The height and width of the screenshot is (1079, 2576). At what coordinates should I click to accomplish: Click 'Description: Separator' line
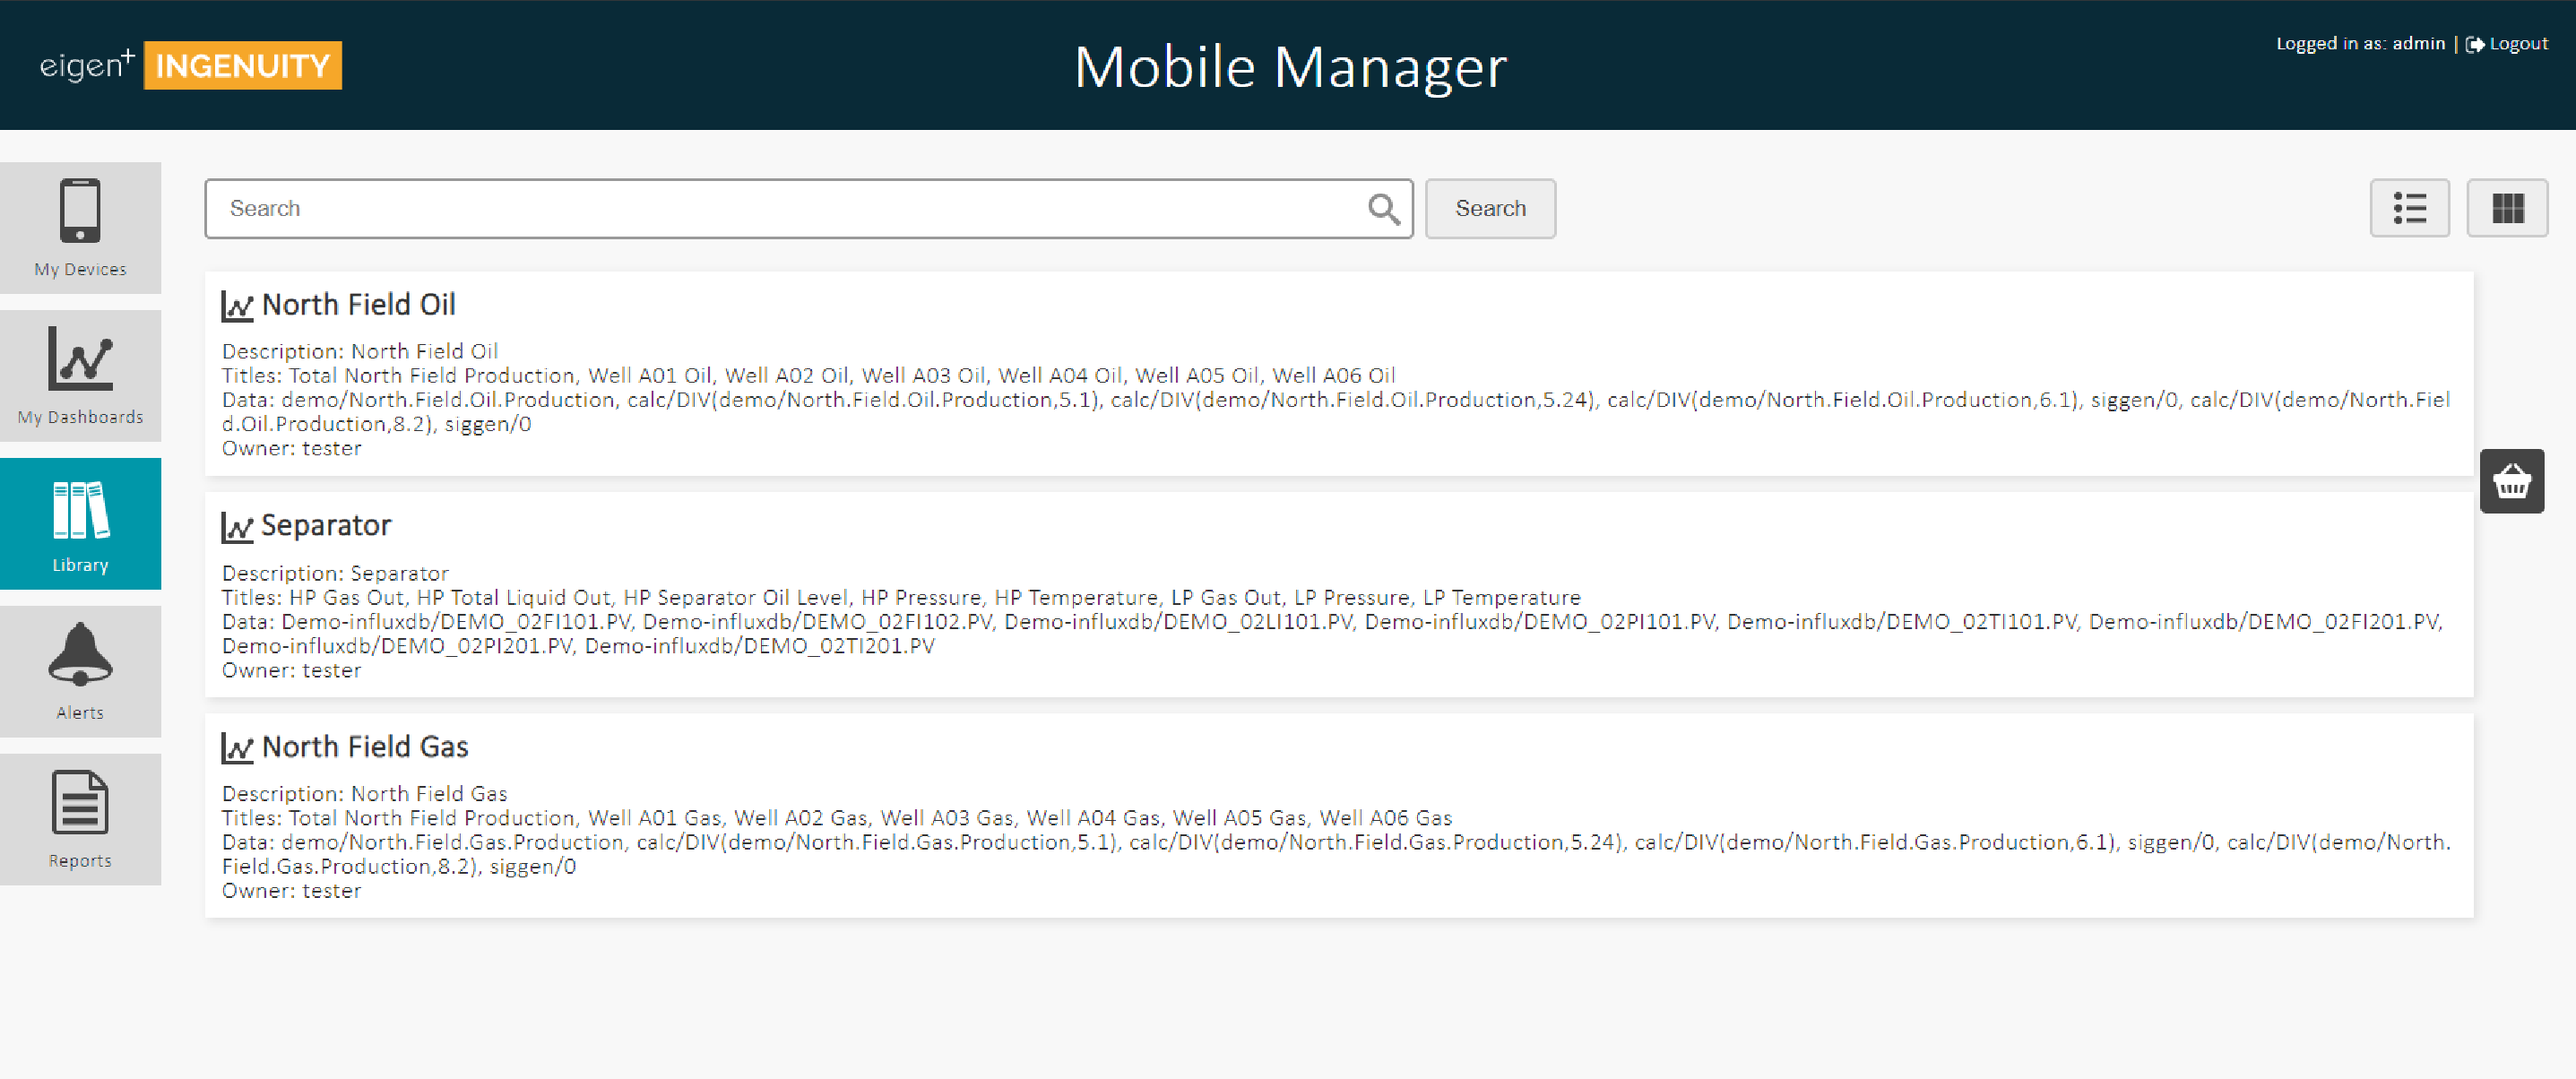335,574
